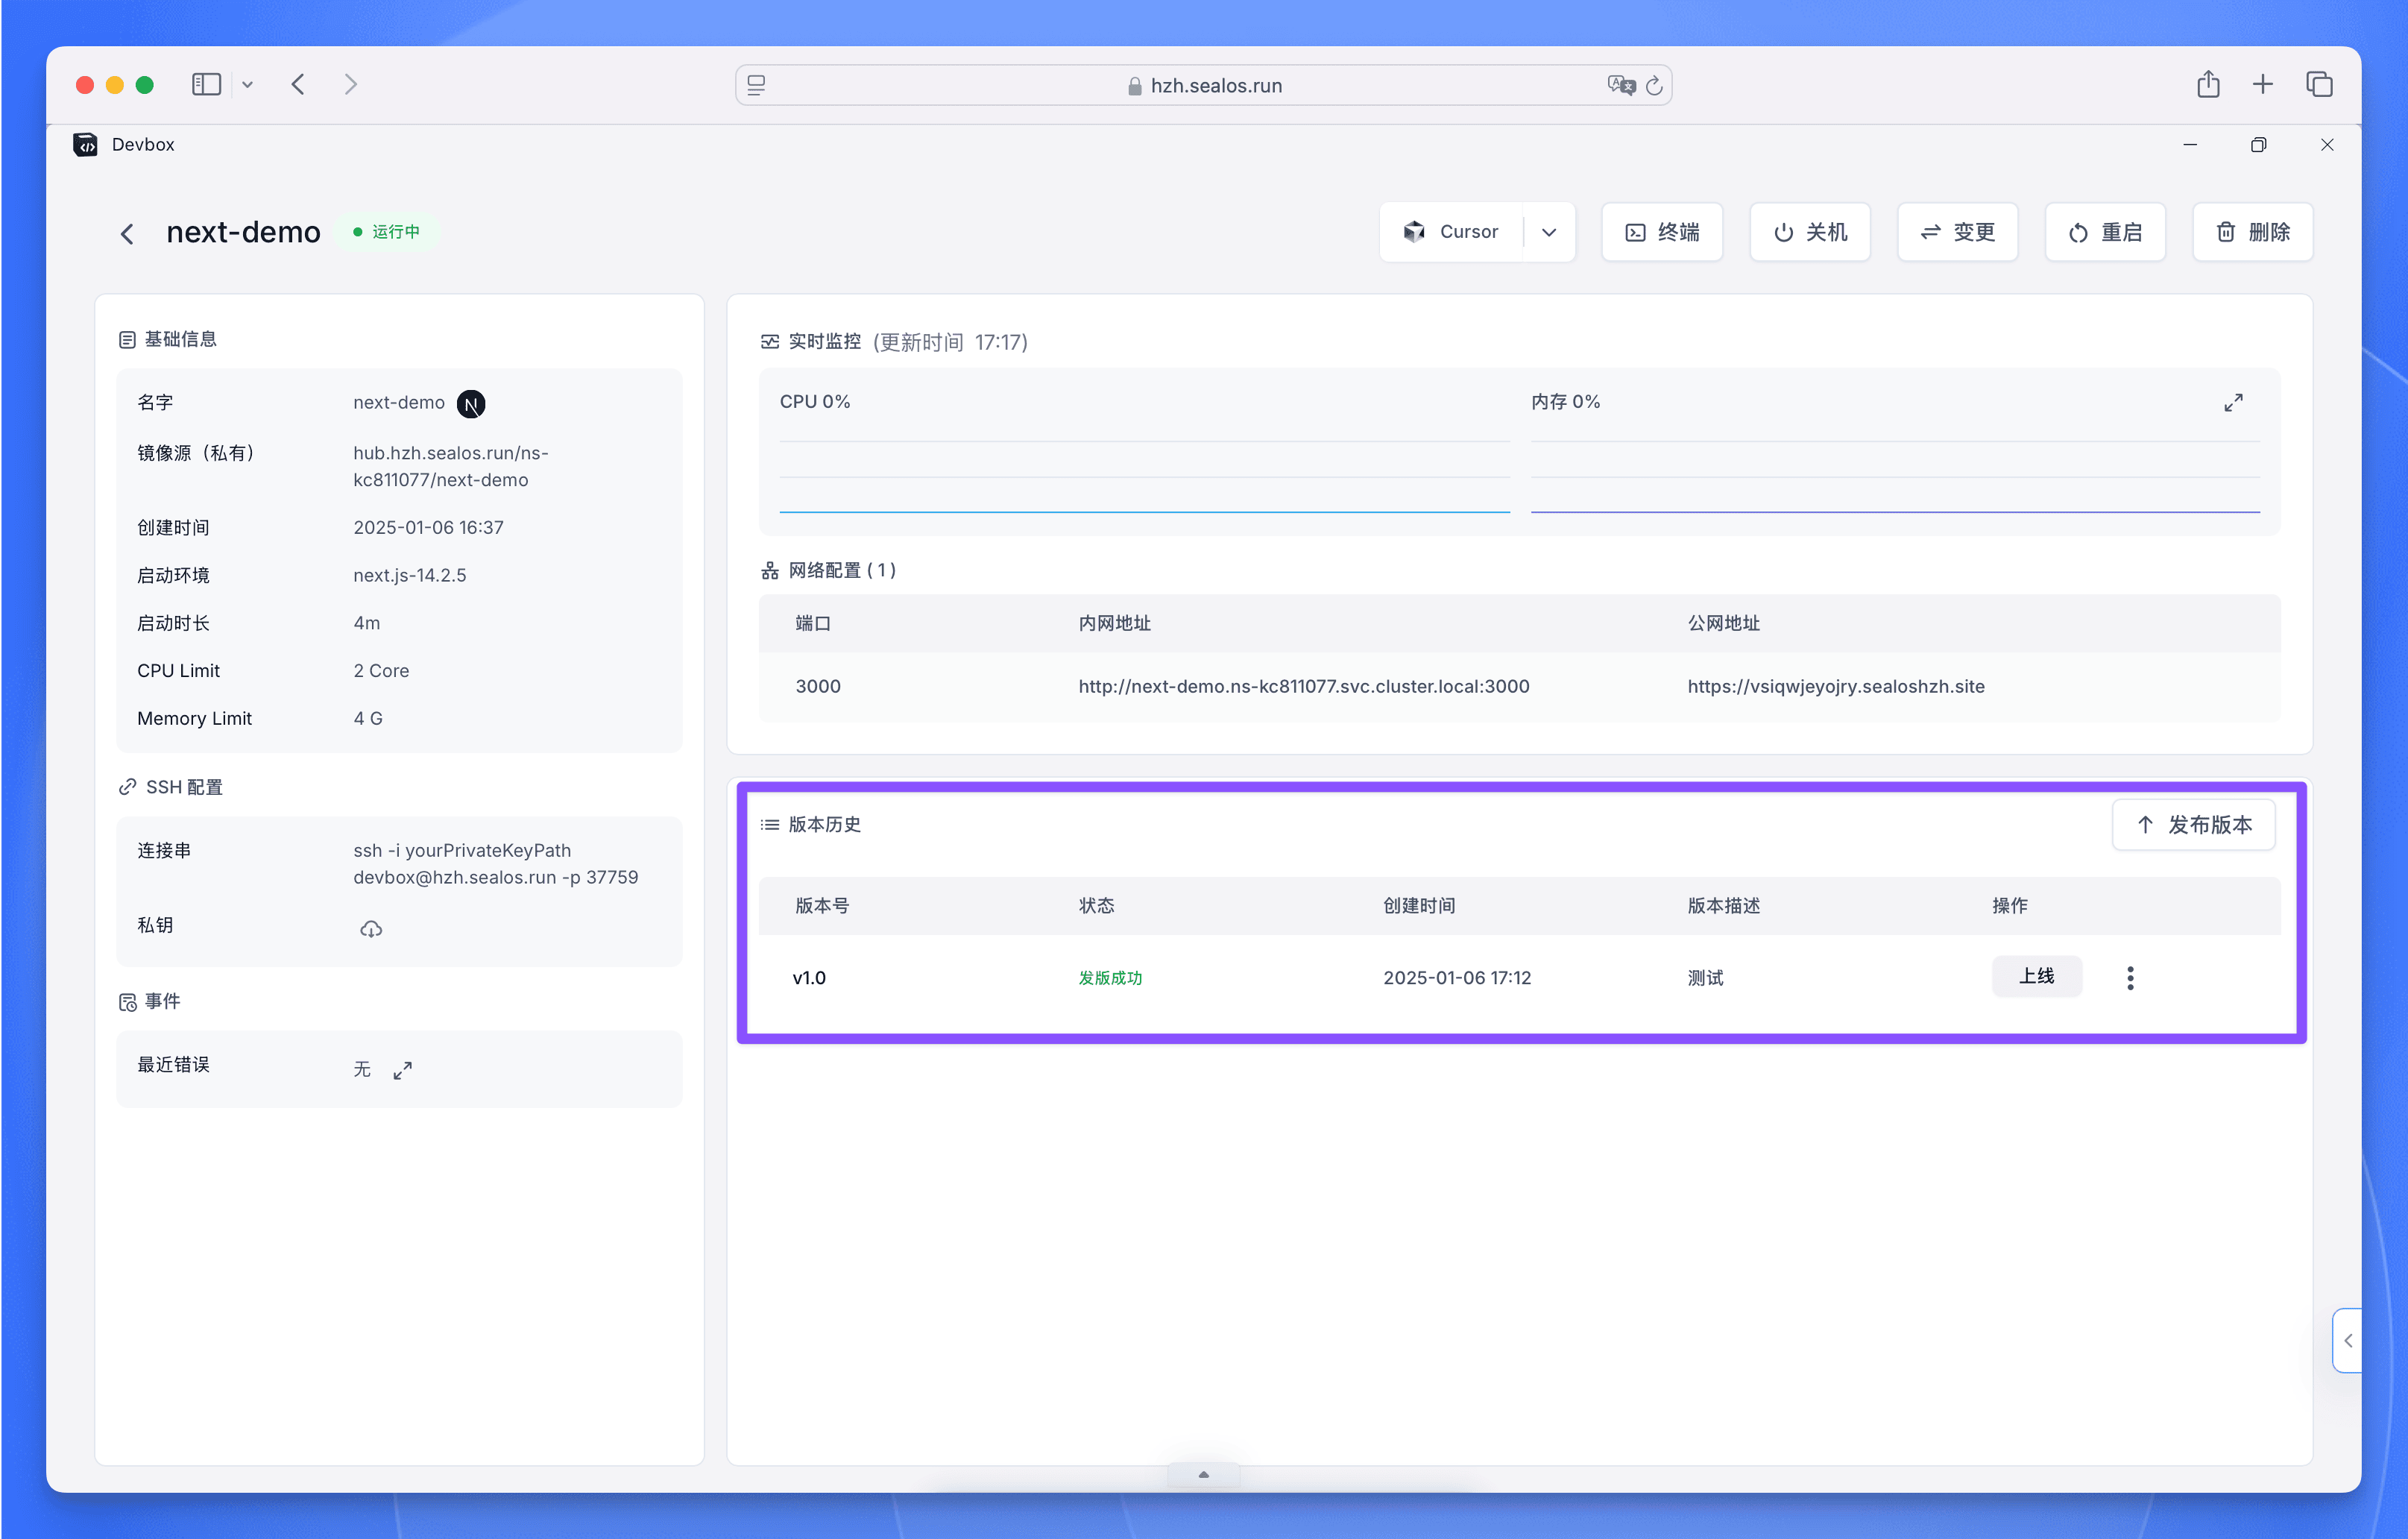Click the 发布版本 button
Viewport: 2408px width, 1539px height.
[2194, 824]
